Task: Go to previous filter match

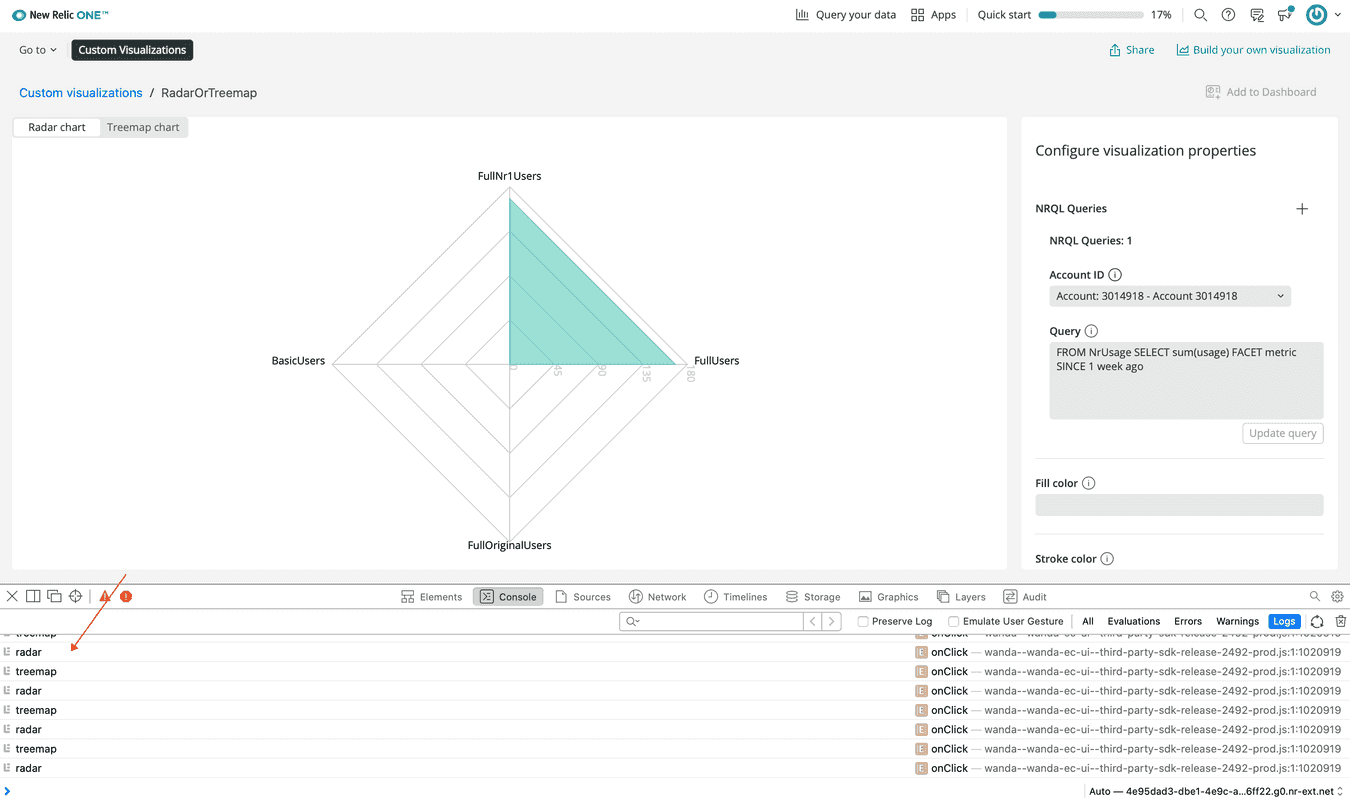Action: pyautogui.click(x=813, y=621)
